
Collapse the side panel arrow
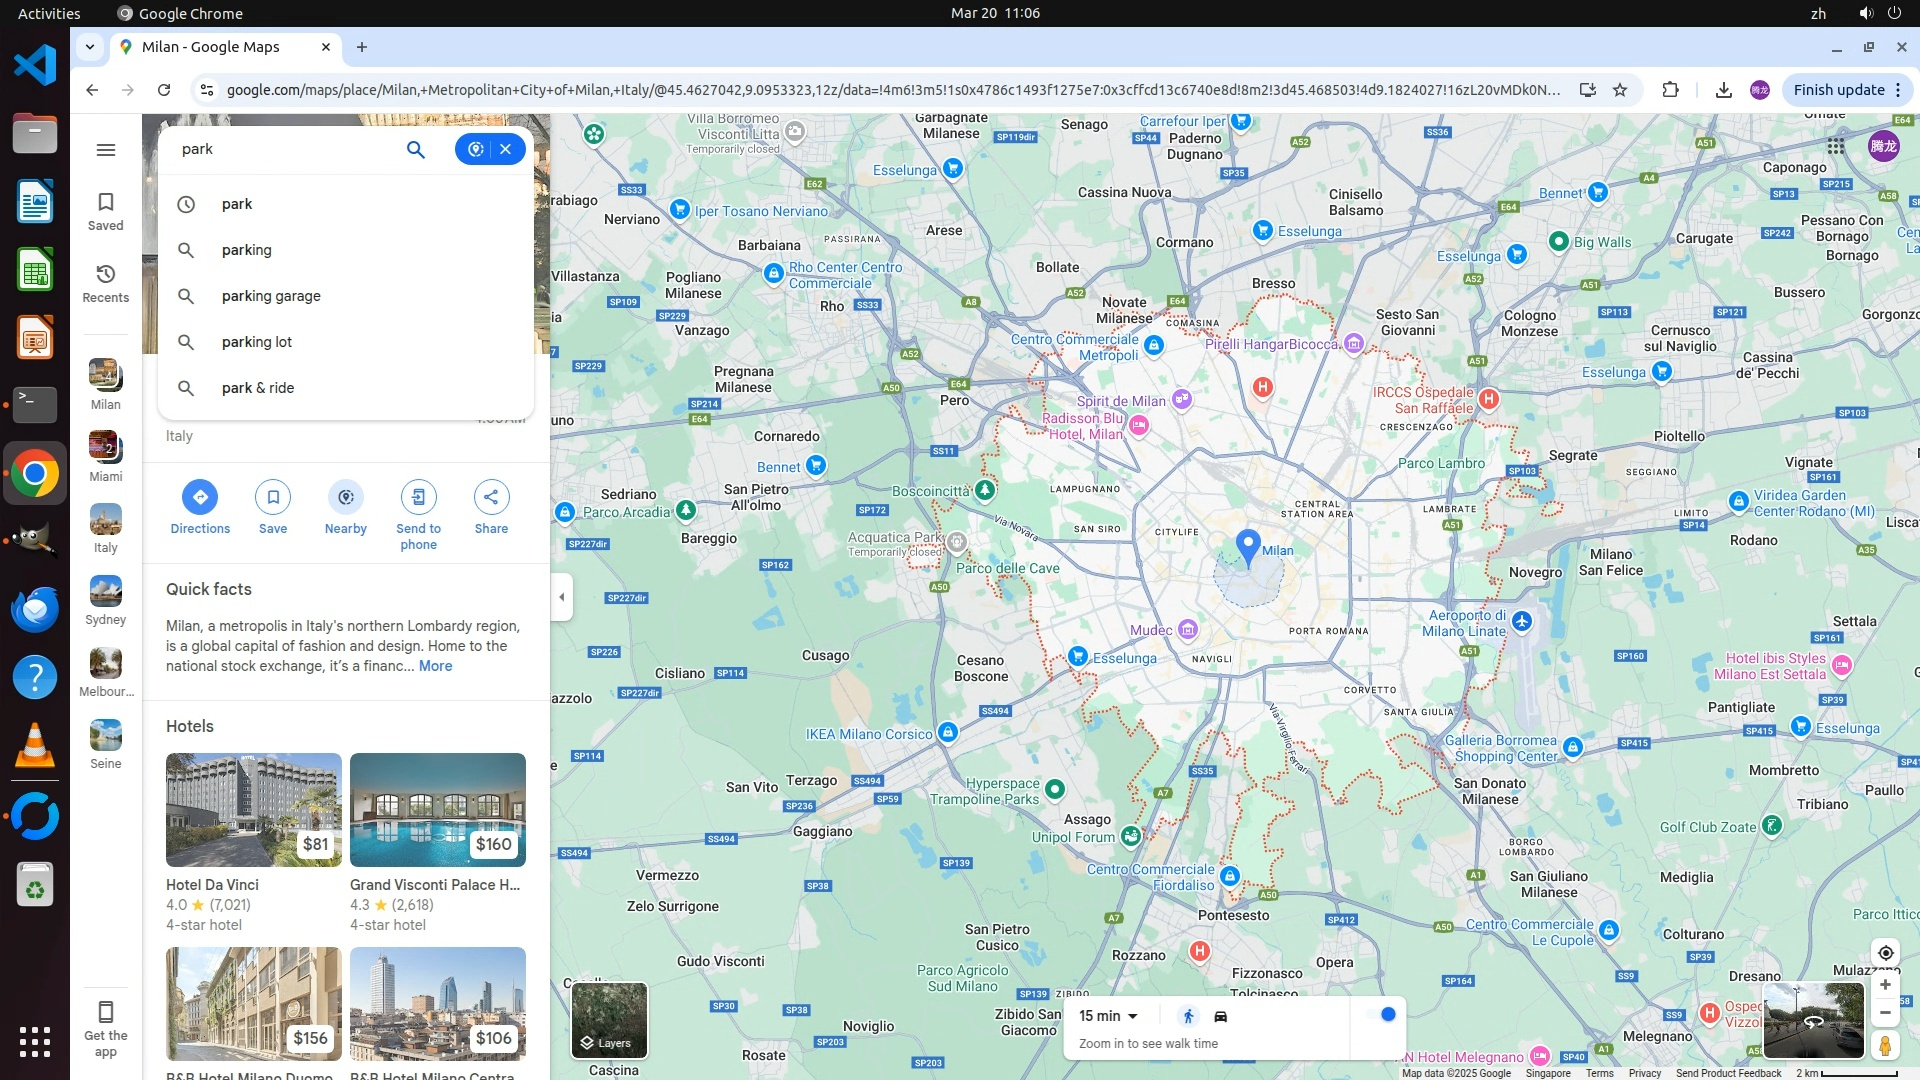(562, 597)
